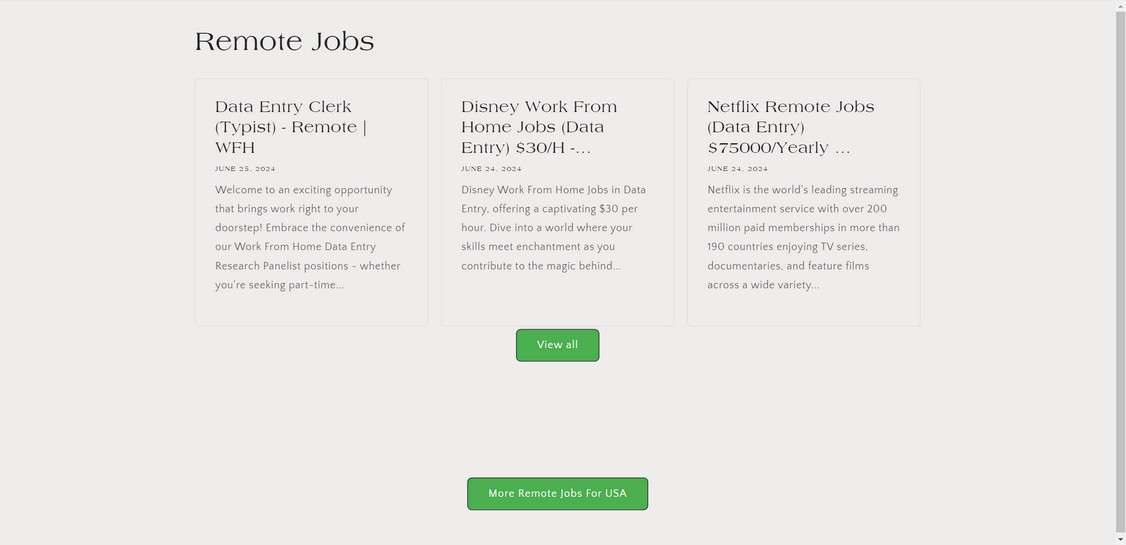Click the excerpt starting 'Welcome to an exciting opportunity'

(x=310, y=238)
